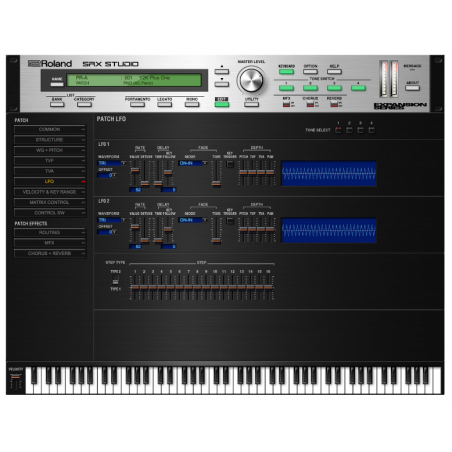Toggle the LFO 1 Key Trigger button

230,164
